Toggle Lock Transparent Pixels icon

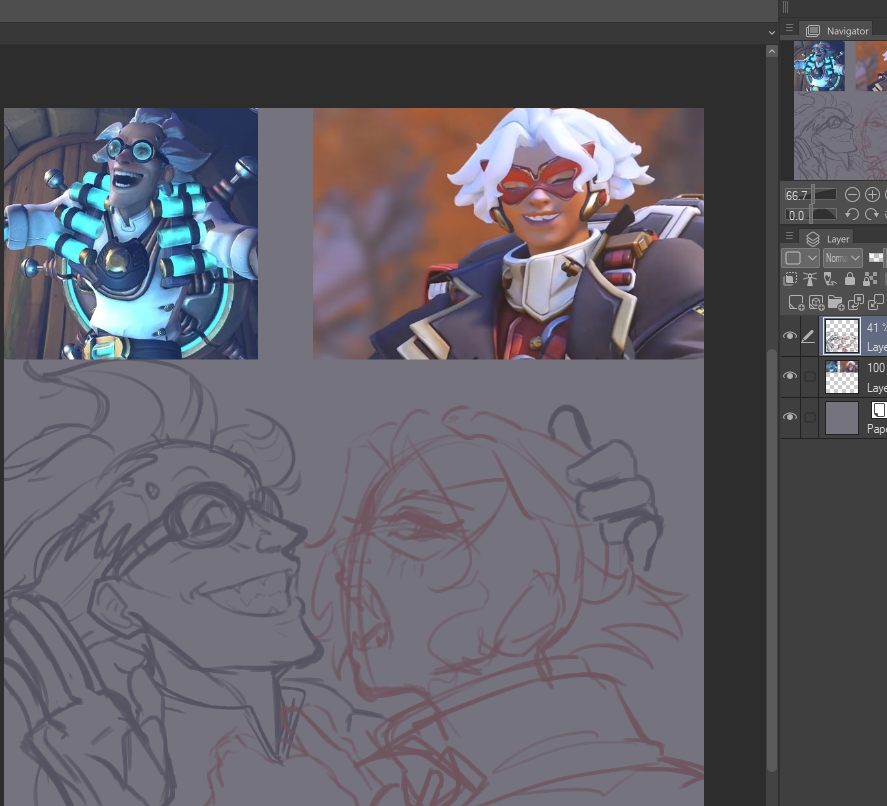(x=870, y=278)
